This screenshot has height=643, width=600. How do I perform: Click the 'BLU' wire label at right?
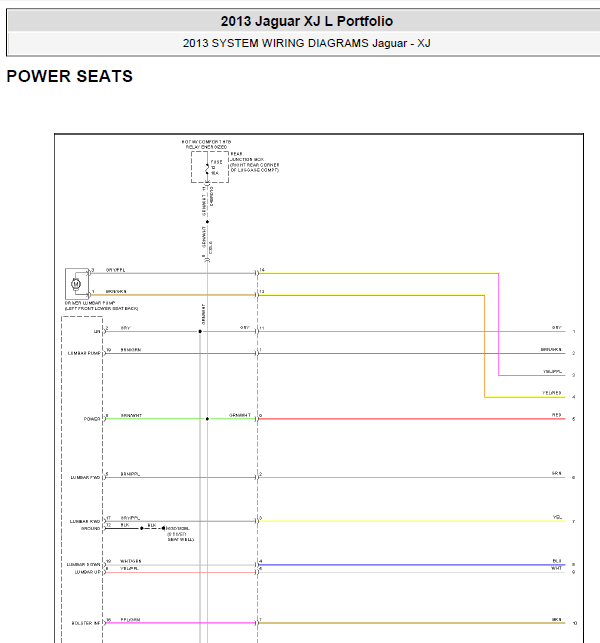(557, 561)
